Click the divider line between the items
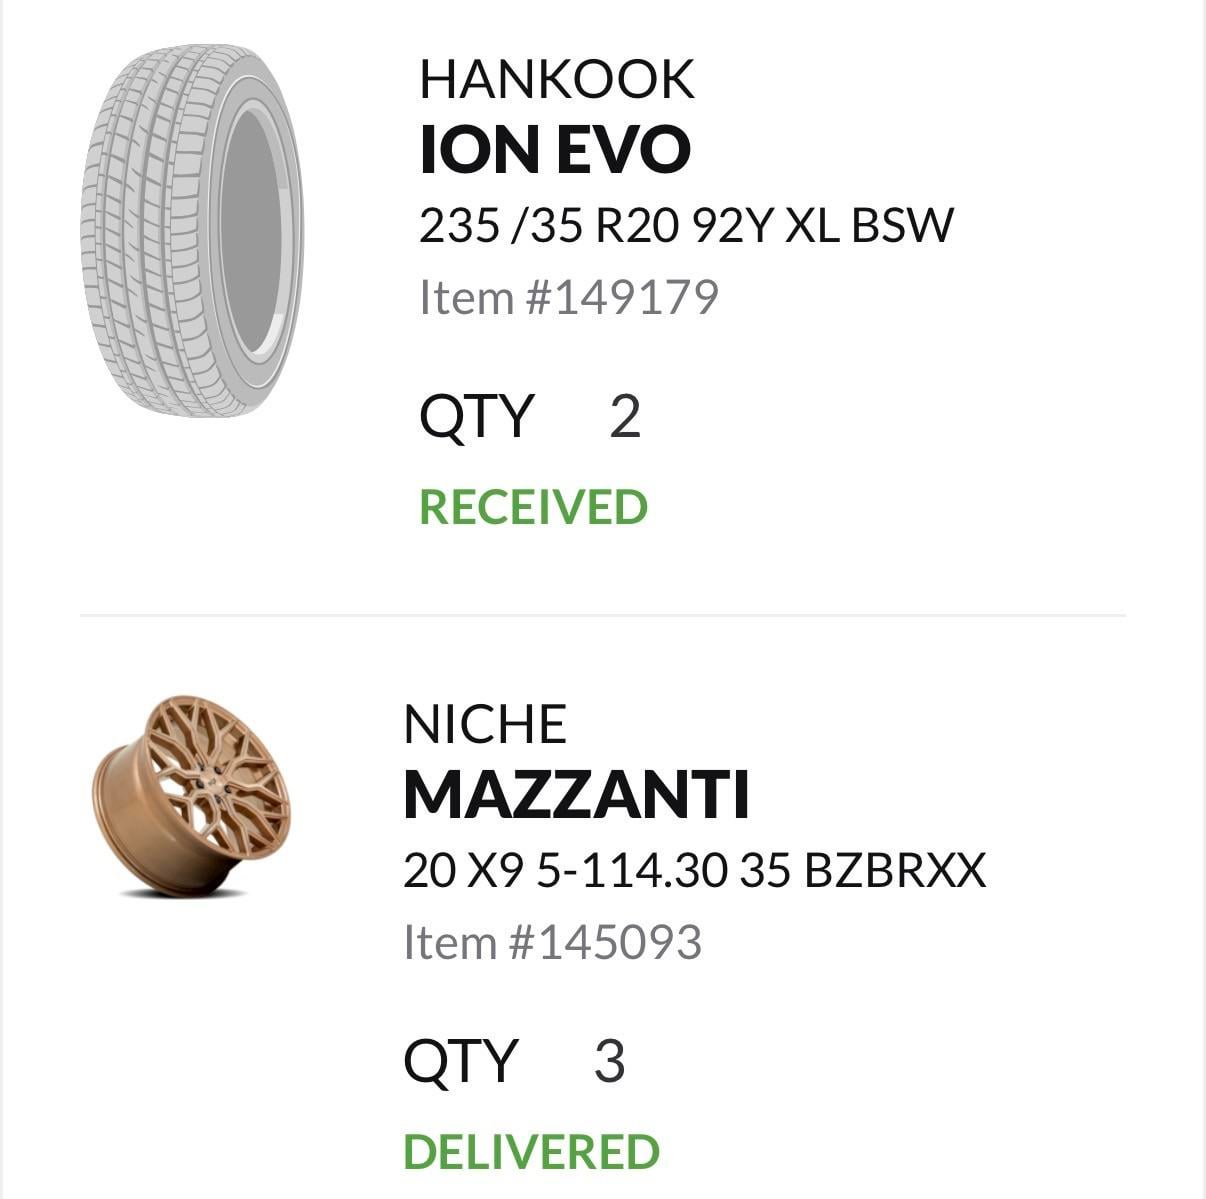The image size is (1206, 1199). pyautogui.click(x=602, y=616)
